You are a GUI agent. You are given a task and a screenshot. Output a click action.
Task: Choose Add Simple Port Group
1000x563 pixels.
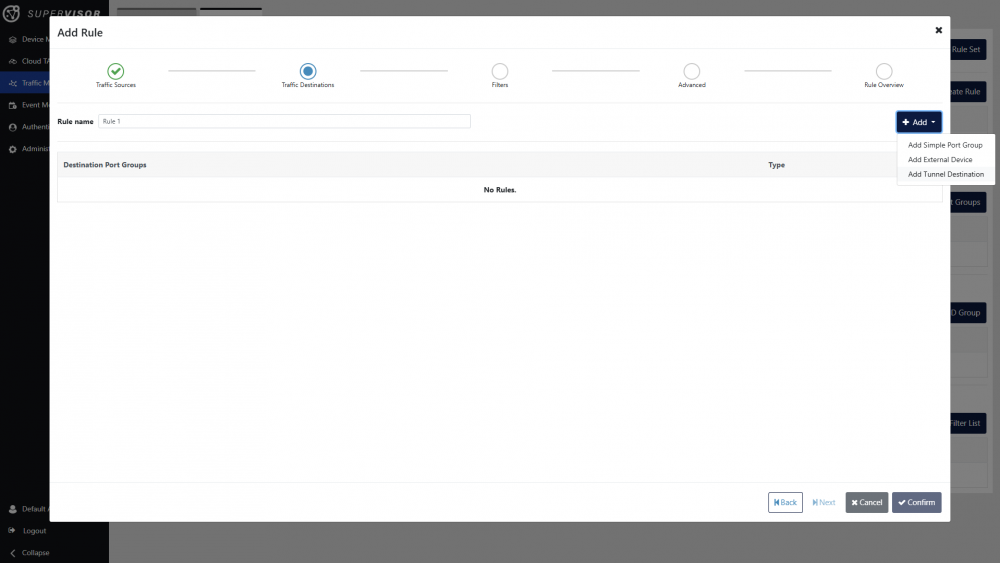coord(945,145)
